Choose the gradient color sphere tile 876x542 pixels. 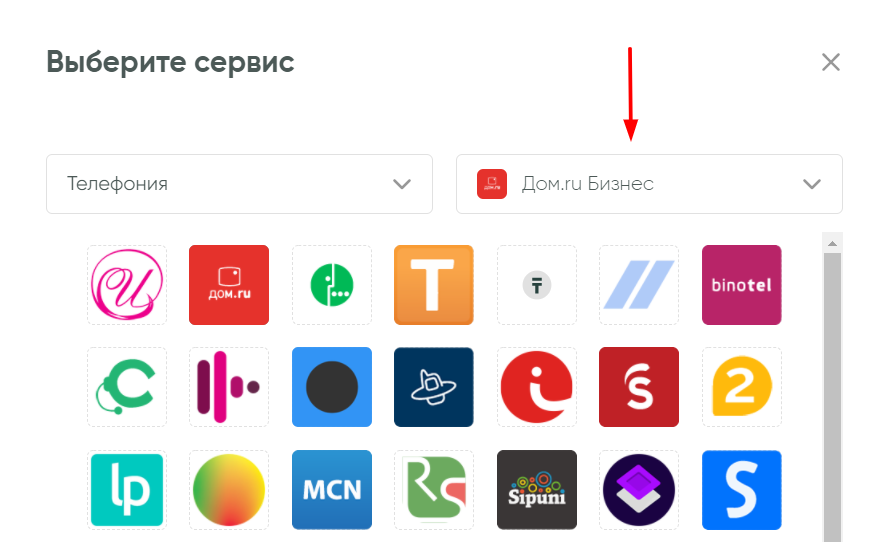229,489
